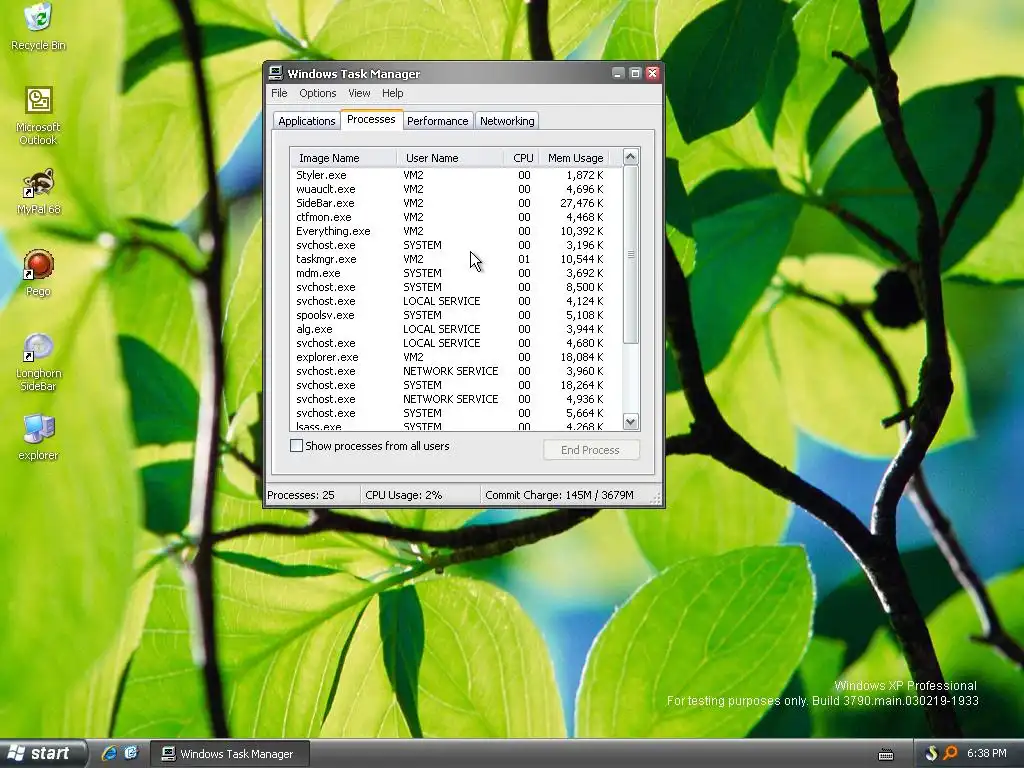
Task: Click the Task Manager title bar icon
Action: click(276, 73)
